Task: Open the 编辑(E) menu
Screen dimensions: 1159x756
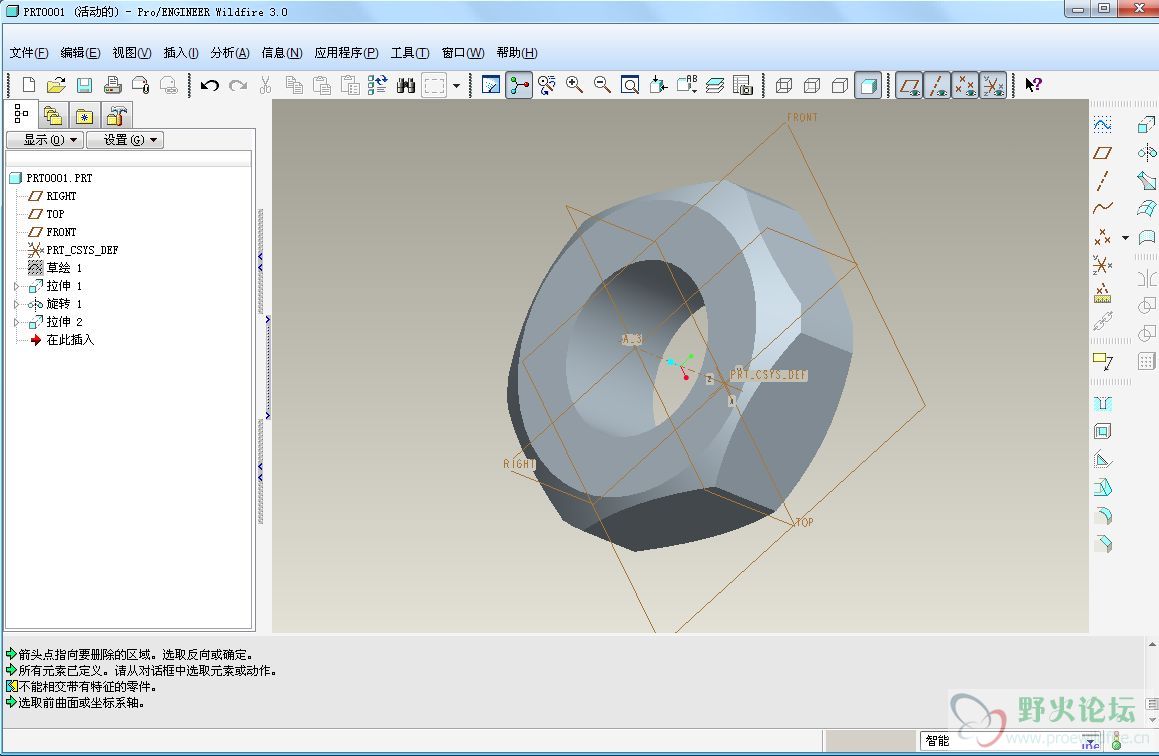Action: point(80,52)
